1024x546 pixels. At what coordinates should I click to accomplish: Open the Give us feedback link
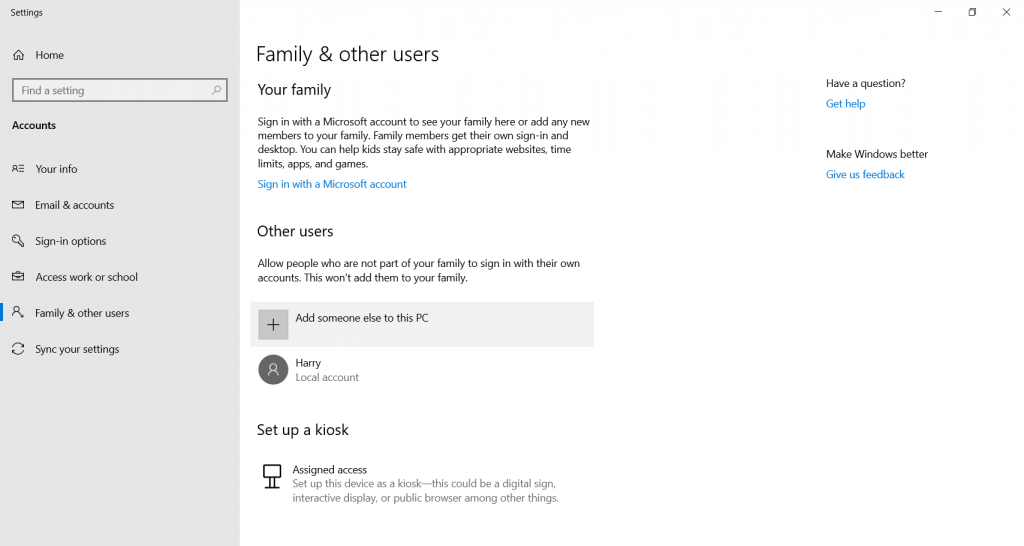pyautogui.click(x=865, y=174)
